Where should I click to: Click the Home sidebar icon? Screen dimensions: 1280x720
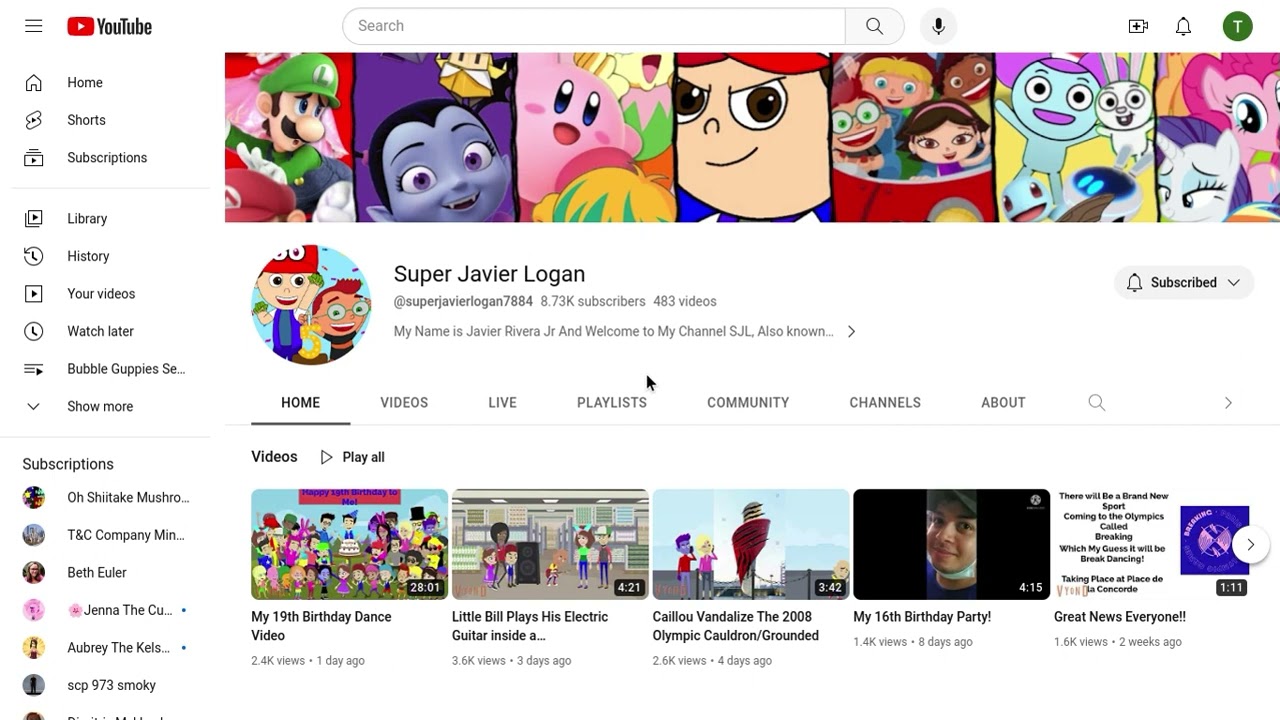coord(34,83)
